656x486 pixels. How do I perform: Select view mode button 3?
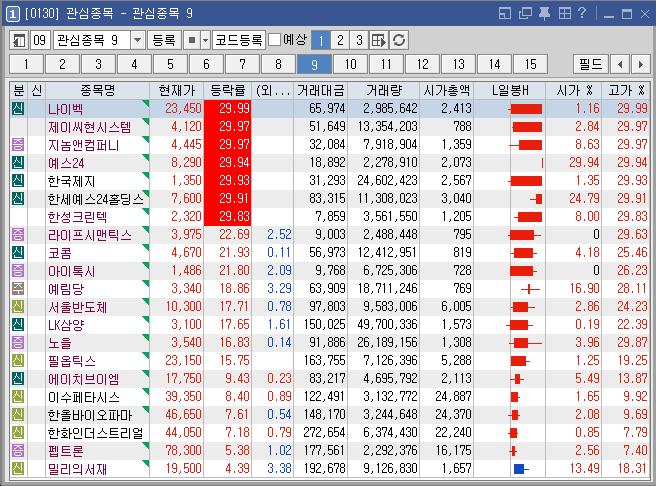pyautogui.click(x=359, y=40)
